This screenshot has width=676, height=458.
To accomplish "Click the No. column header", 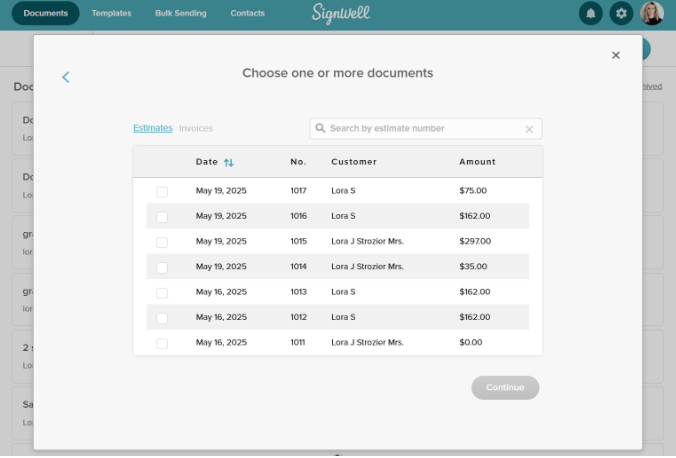I will pyautogui.click(x=298, y=162).
